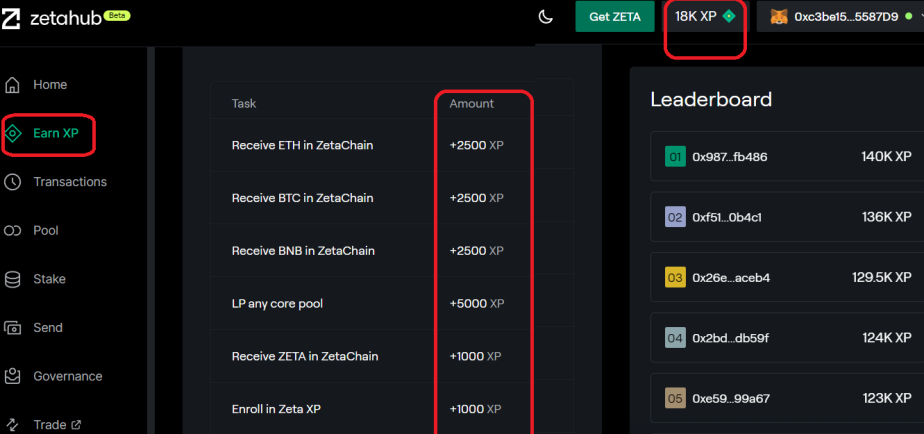Click Receive BTC in ZetaChain task
924x434 pixels.
click(x=302, y=198)
